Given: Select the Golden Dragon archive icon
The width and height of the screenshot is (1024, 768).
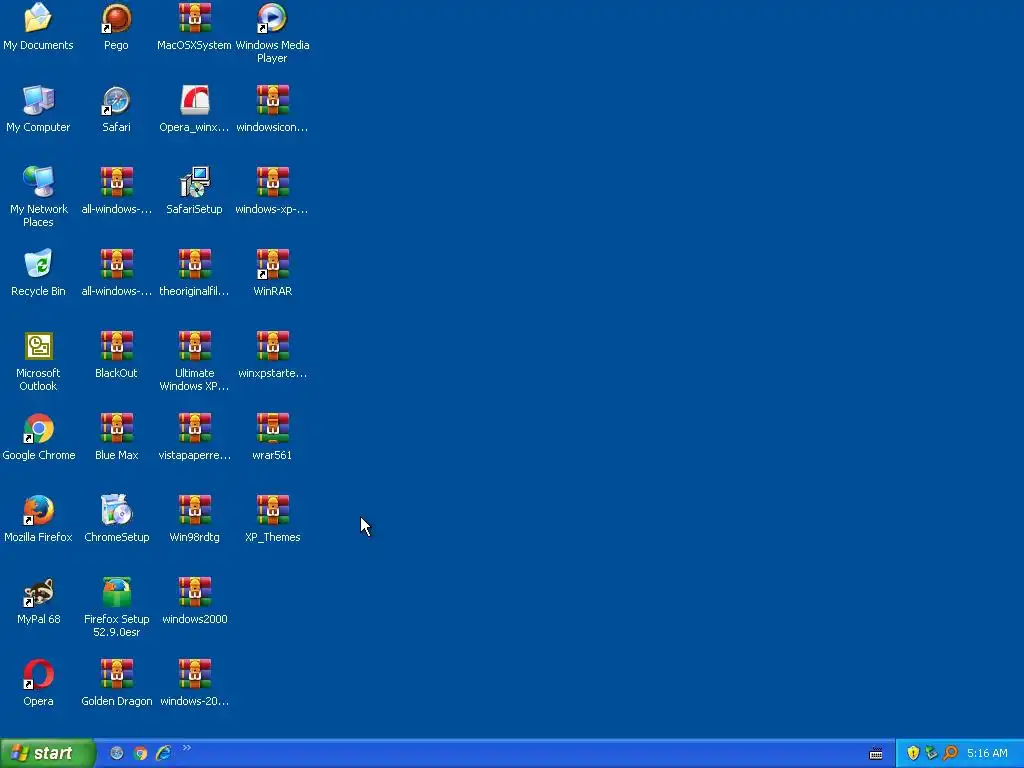Looking at the screenshot, I should (x=116, y=674).
